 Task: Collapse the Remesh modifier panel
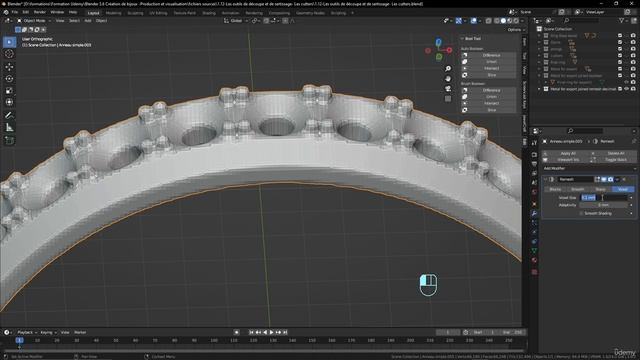click(x=546, y=179)
